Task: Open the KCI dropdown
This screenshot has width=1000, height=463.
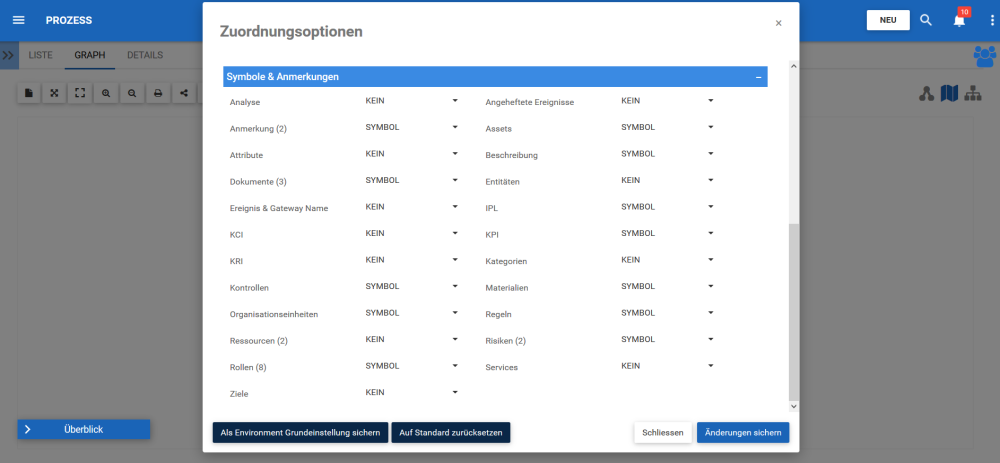Action: 411,233
